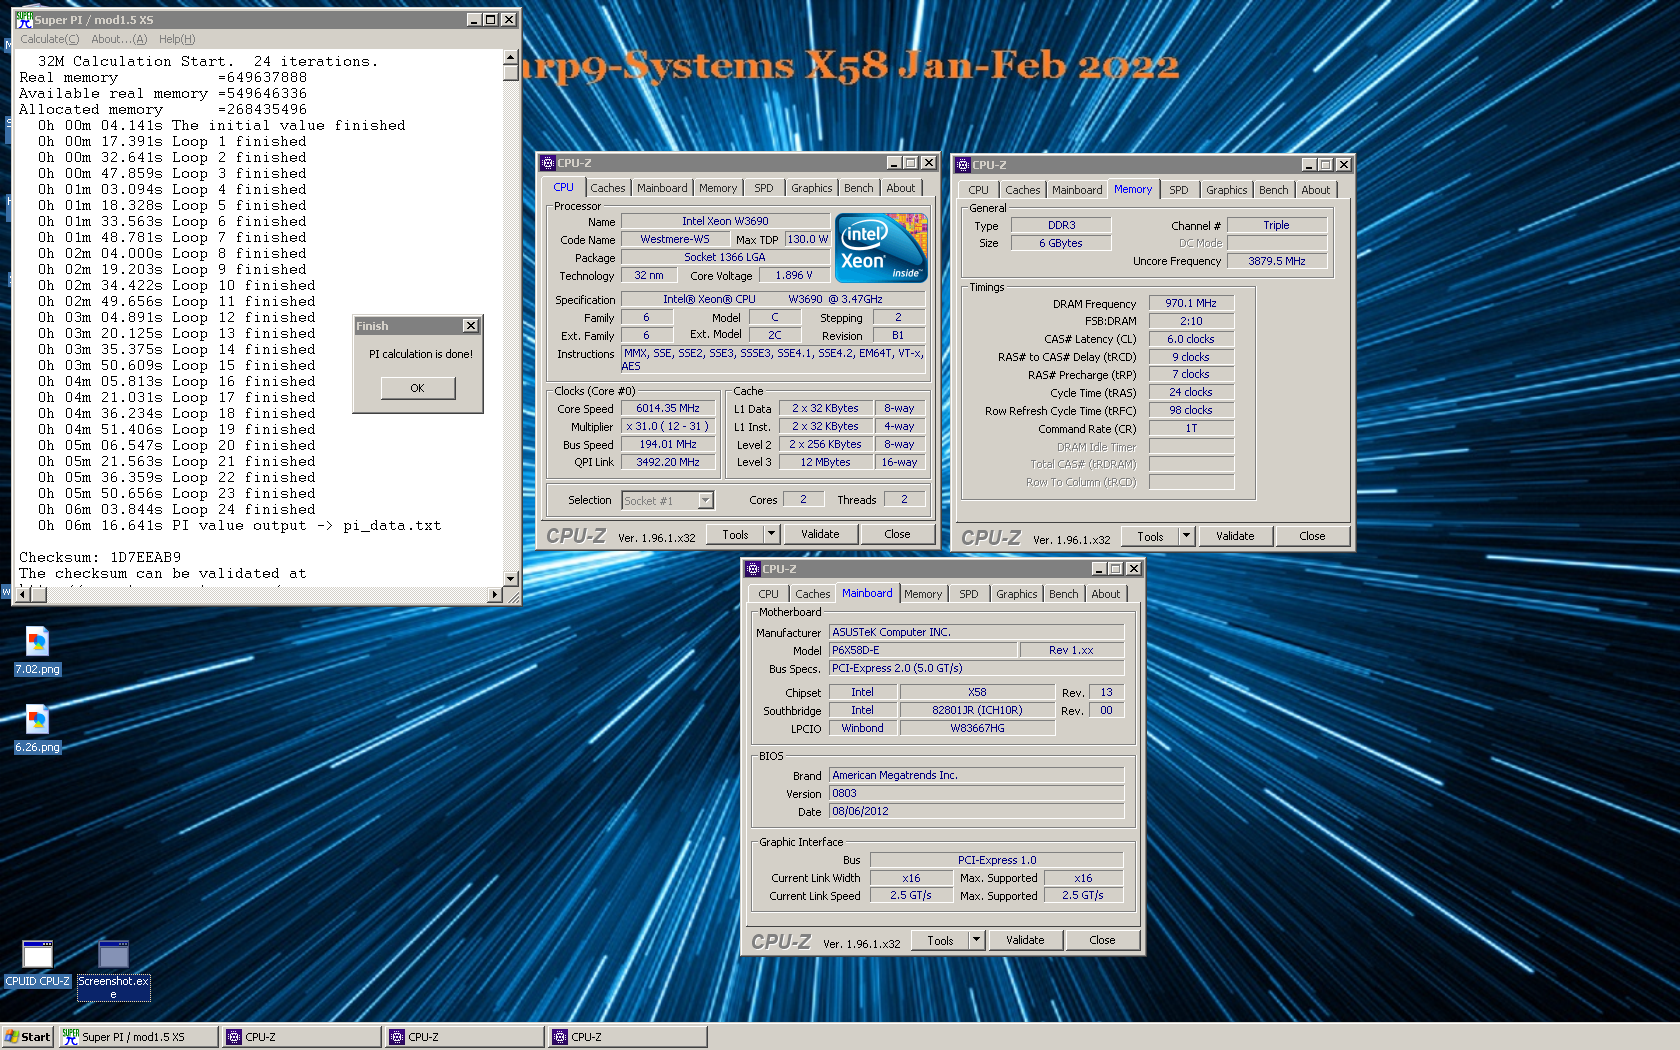Select the About tab in the Mainboard window

pos(1106,594)
